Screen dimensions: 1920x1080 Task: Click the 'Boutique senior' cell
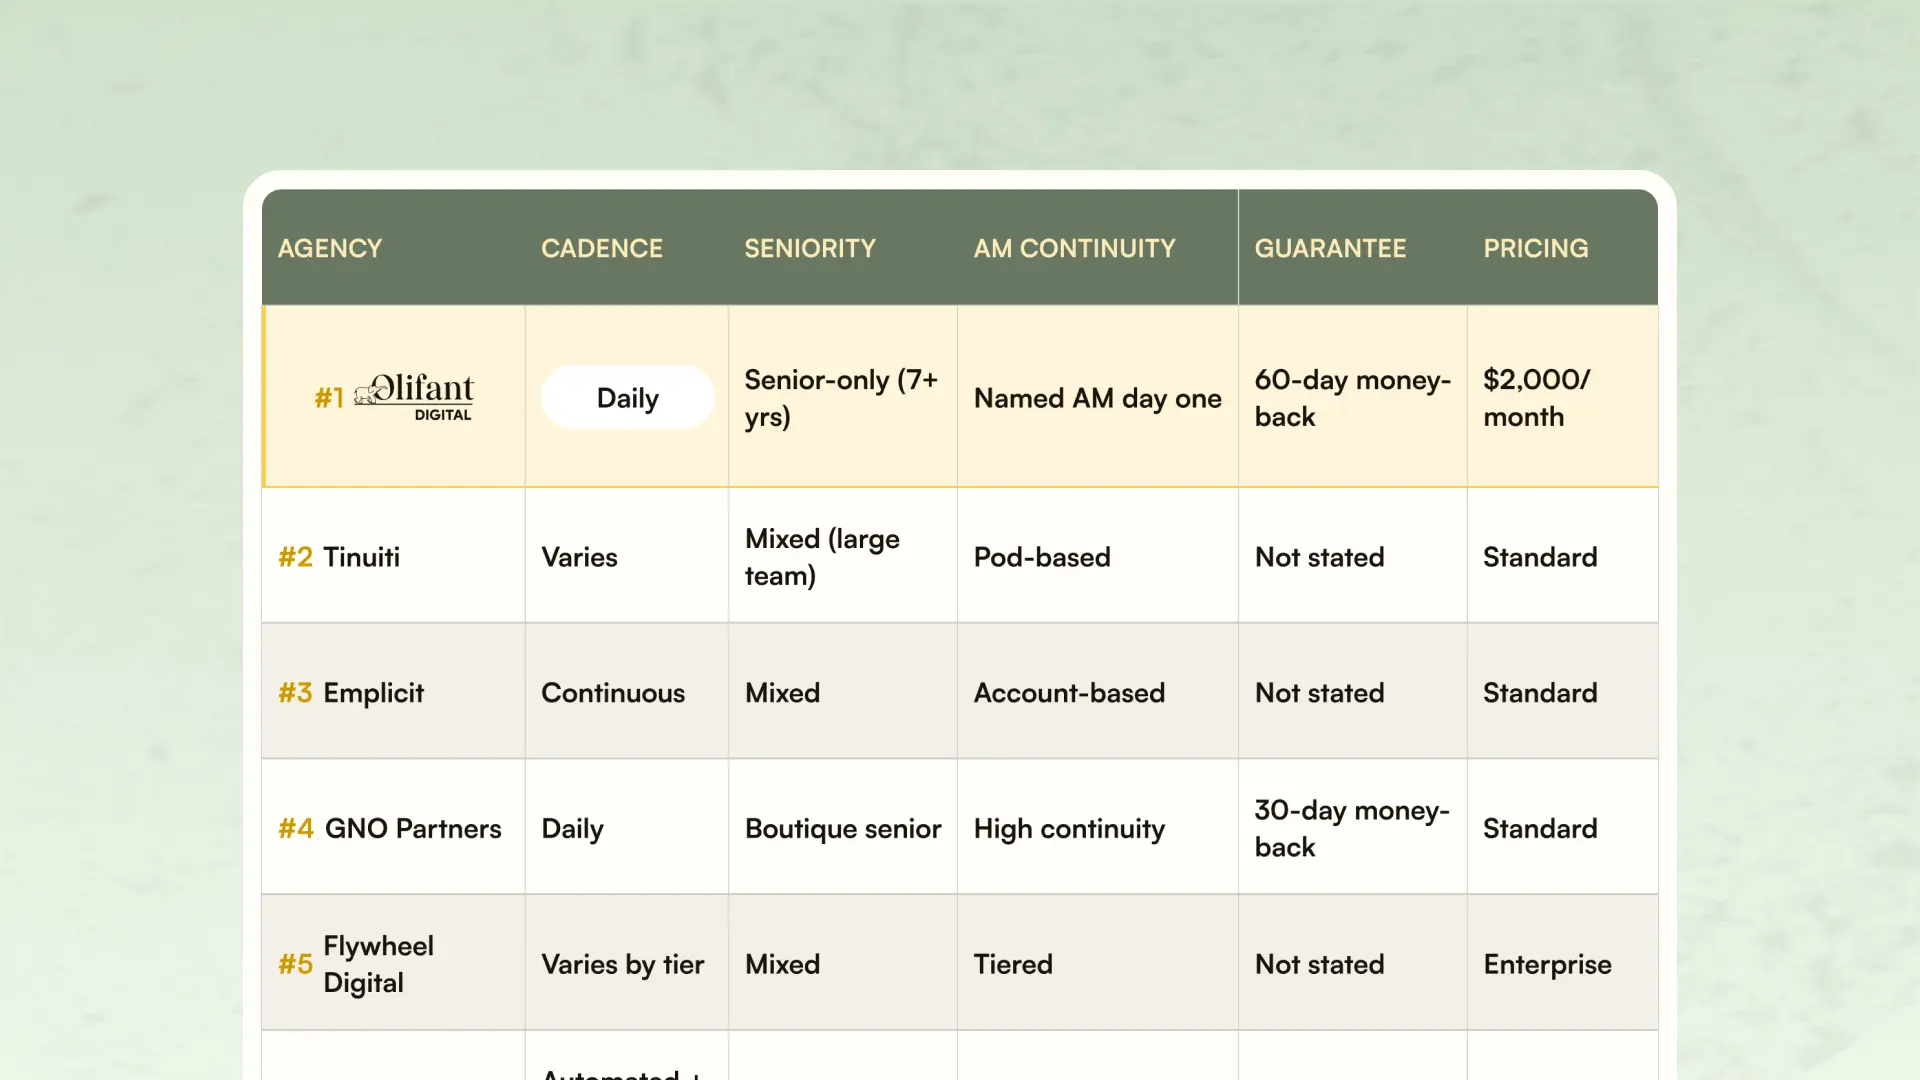(x=843, y=828)
